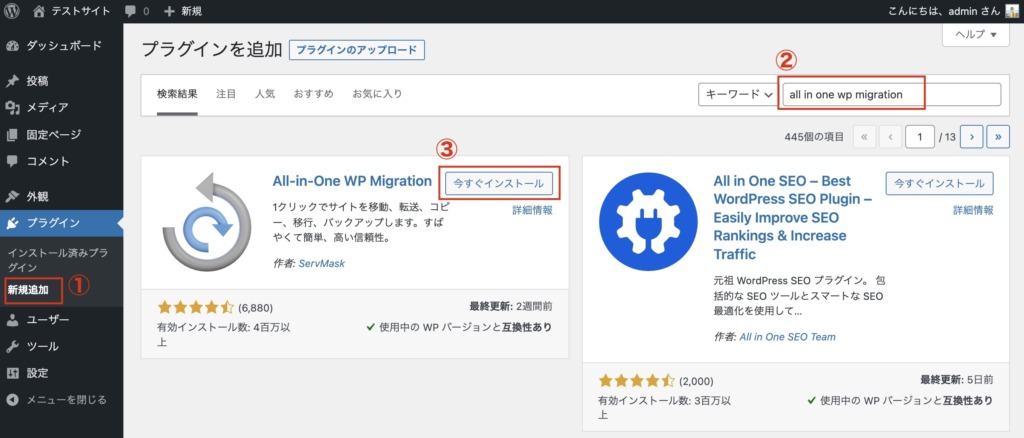Open All in One SEO title link

click(793, 217)
